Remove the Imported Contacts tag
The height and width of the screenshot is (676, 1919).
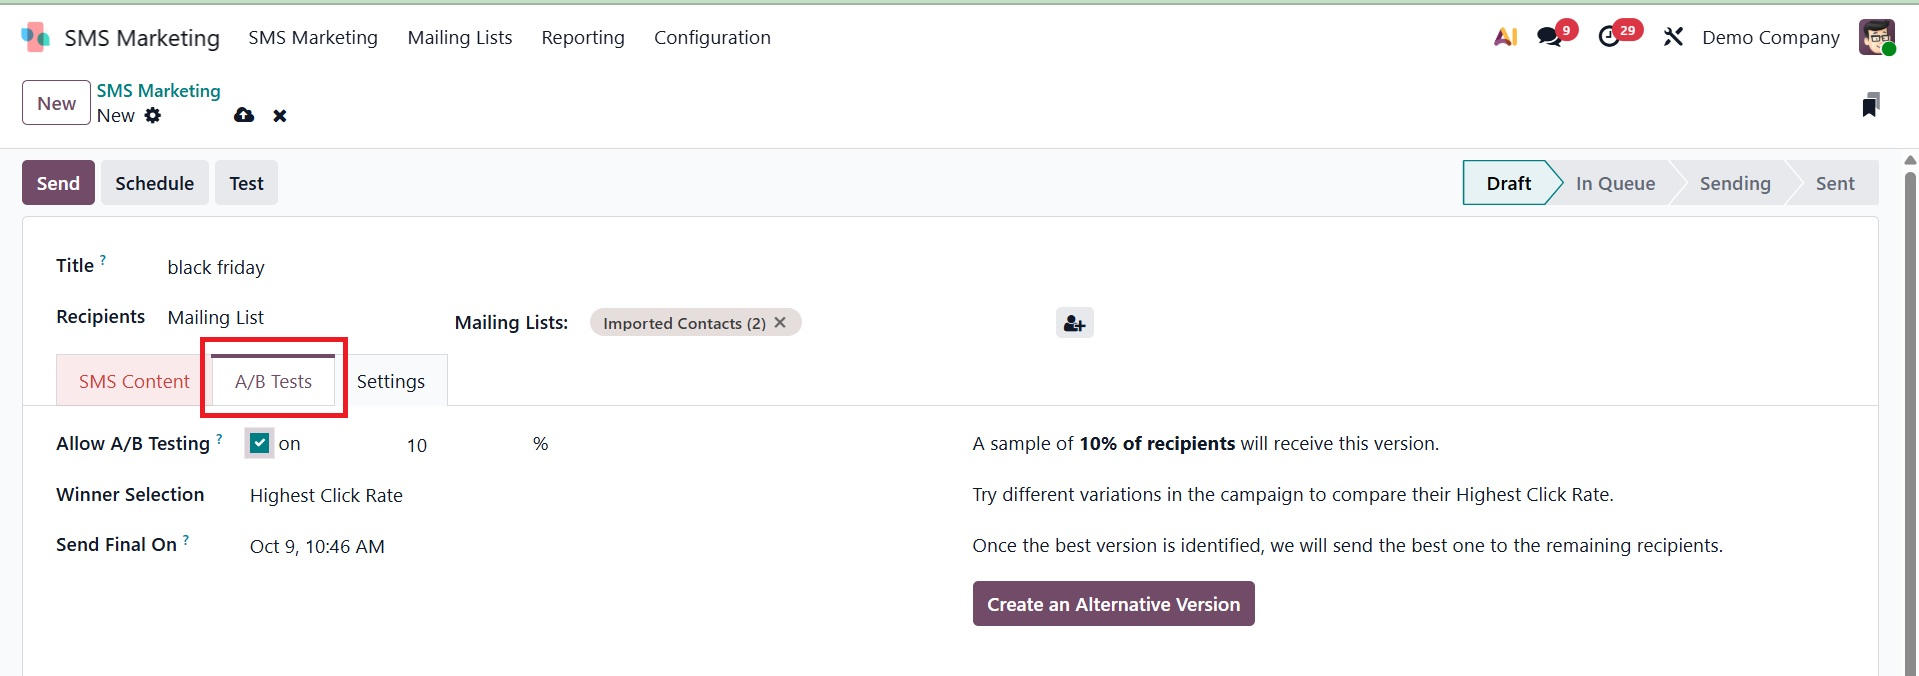(780, 322)
